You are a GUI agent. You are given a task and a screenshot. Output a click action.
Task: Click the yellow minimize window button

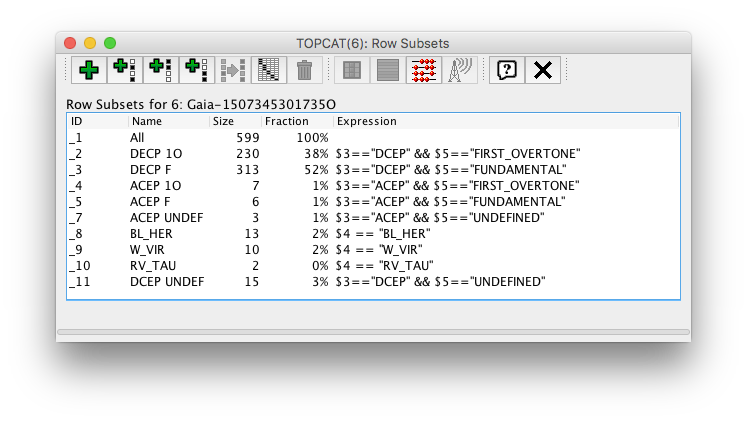coord(90,43)
